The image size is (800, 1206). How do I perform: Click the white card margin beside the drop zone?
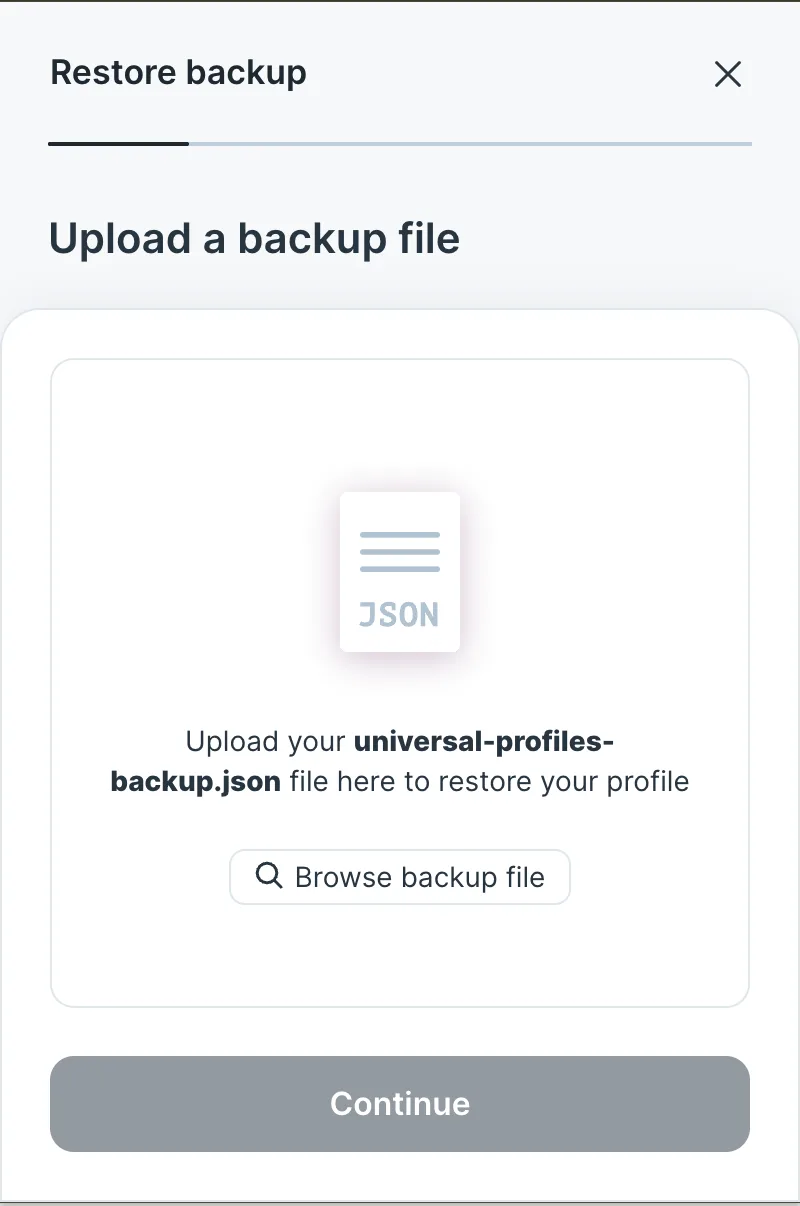point(26,680)
